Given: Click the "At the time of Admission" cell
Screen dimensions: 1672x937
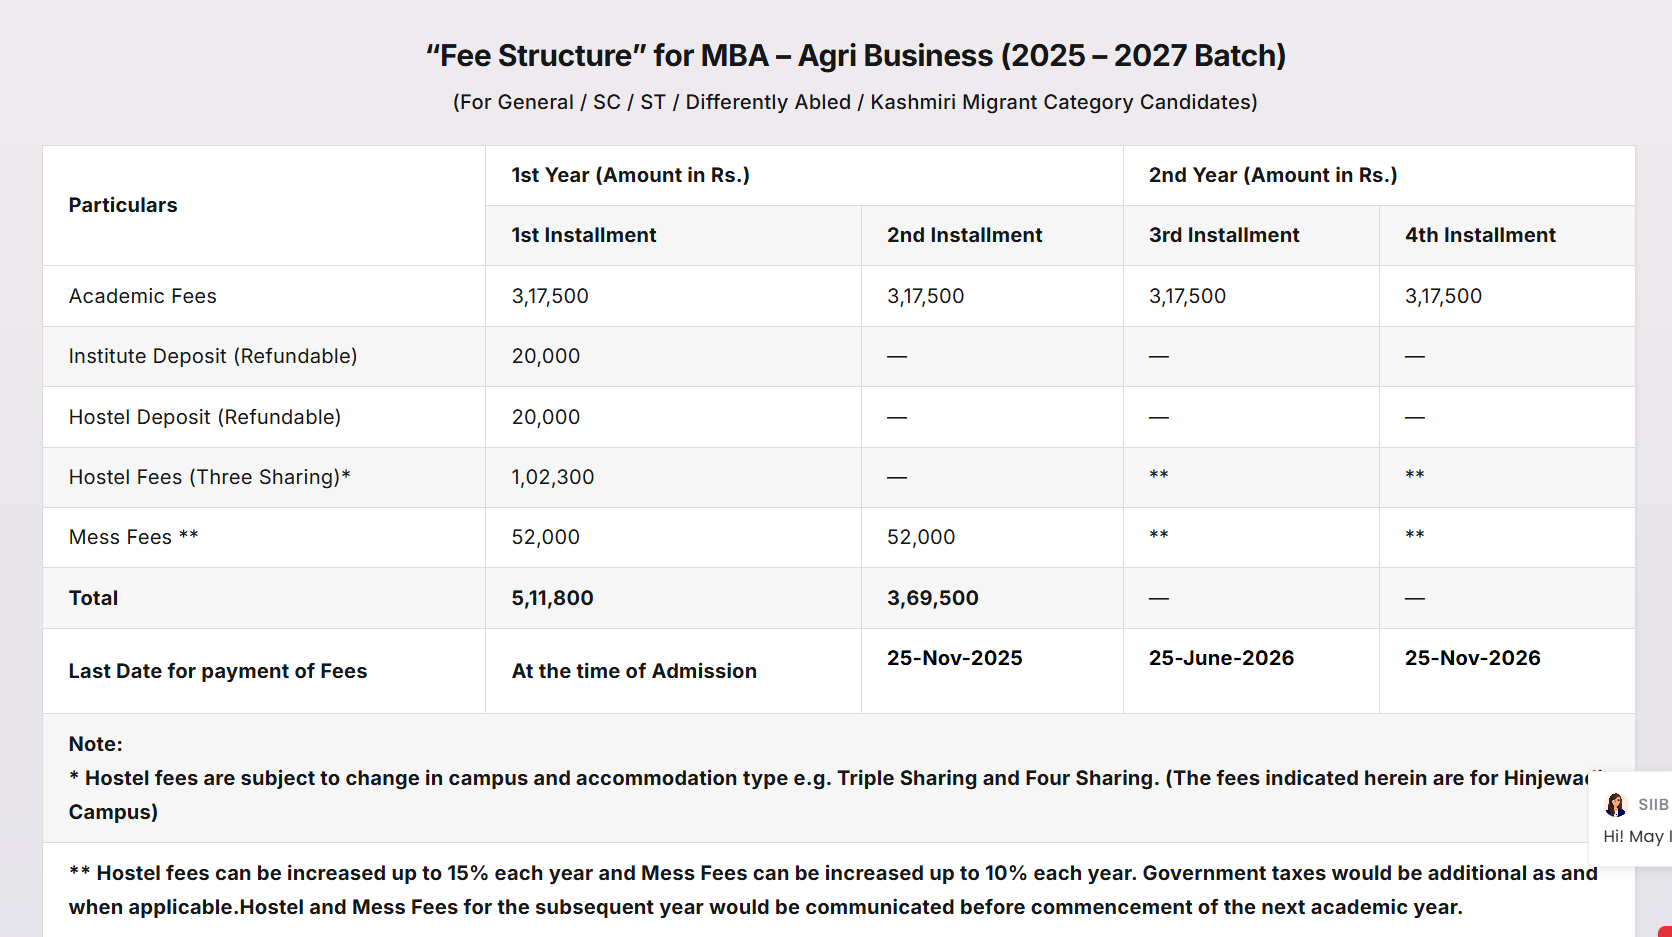Looking at the screenshot, I should pos(634,671).
